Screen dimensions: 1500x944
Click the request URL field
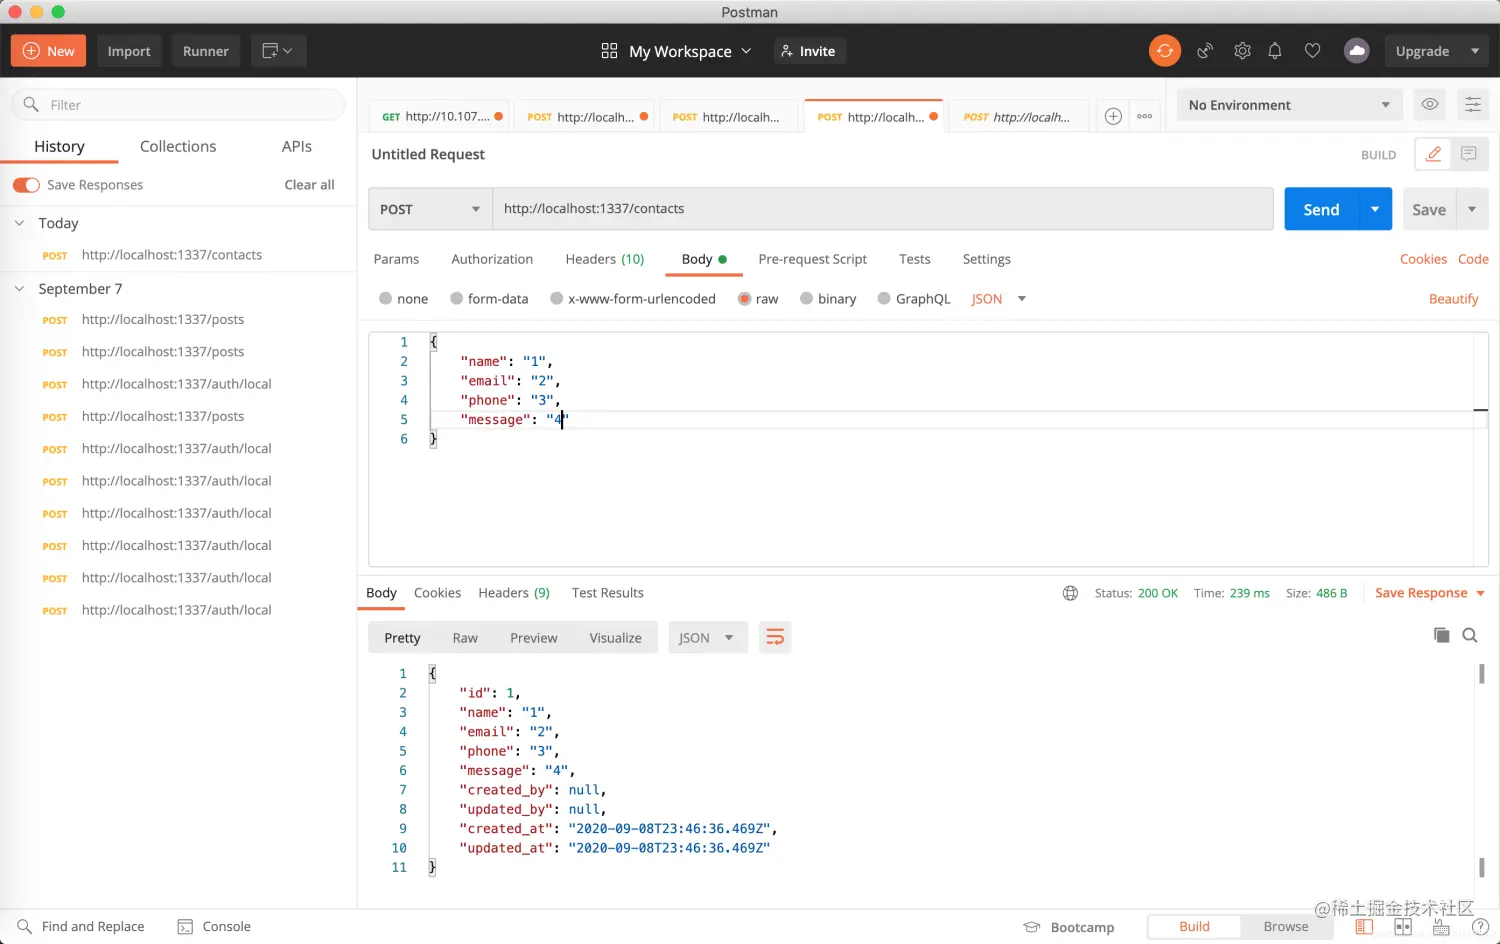pyautogui.click(x=883, y=209)
